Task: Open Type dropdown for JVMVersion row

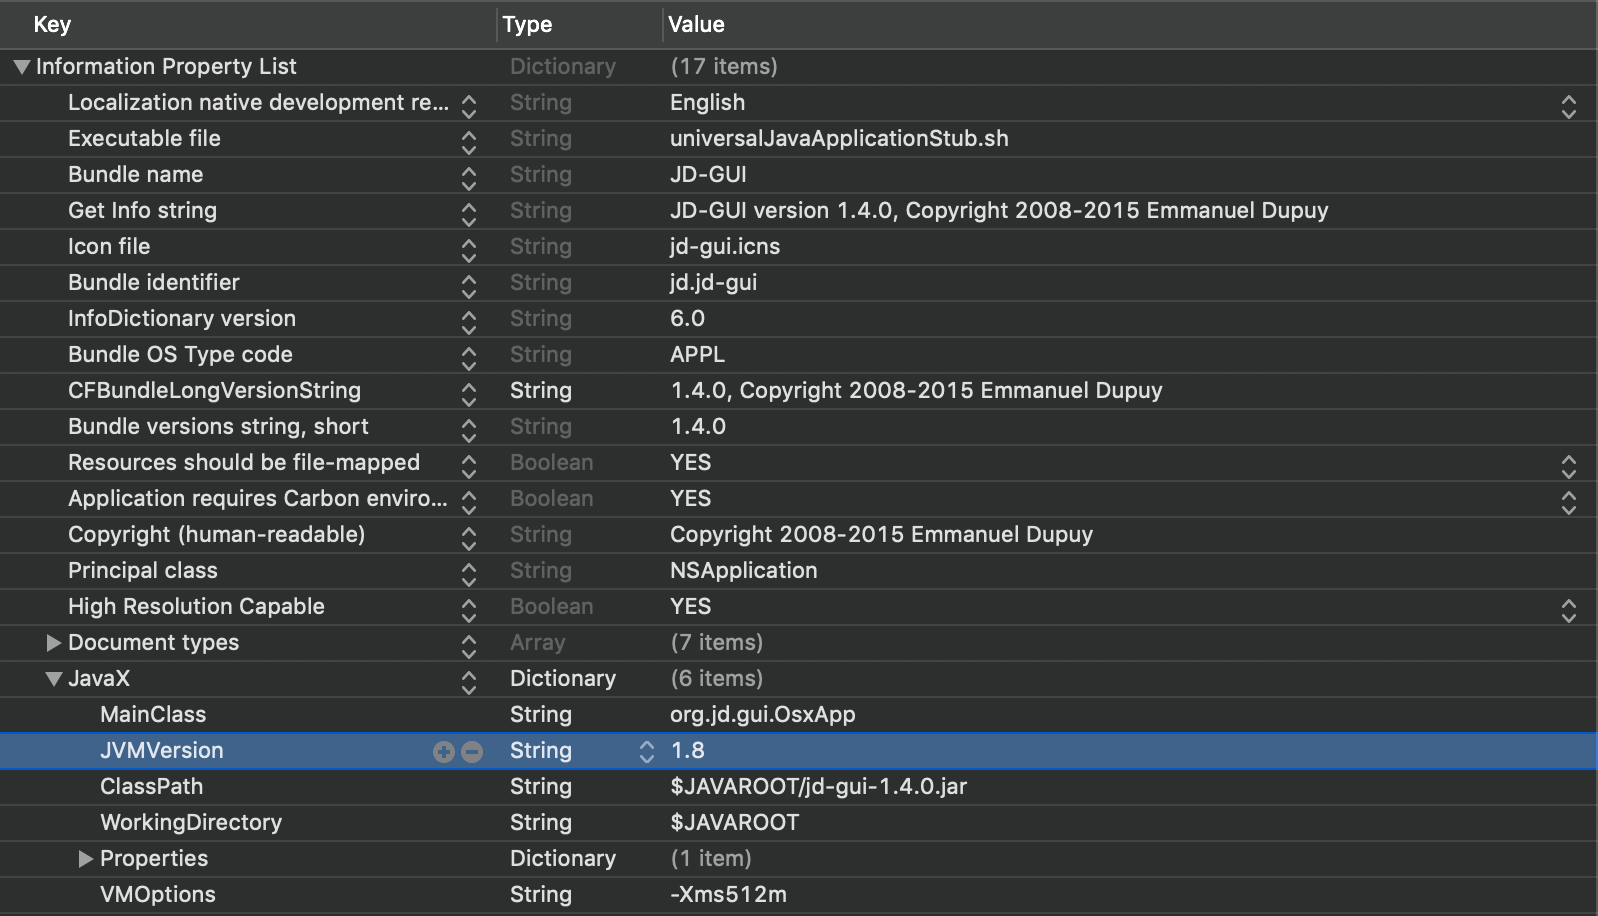Action: click(x=647, y=752)
